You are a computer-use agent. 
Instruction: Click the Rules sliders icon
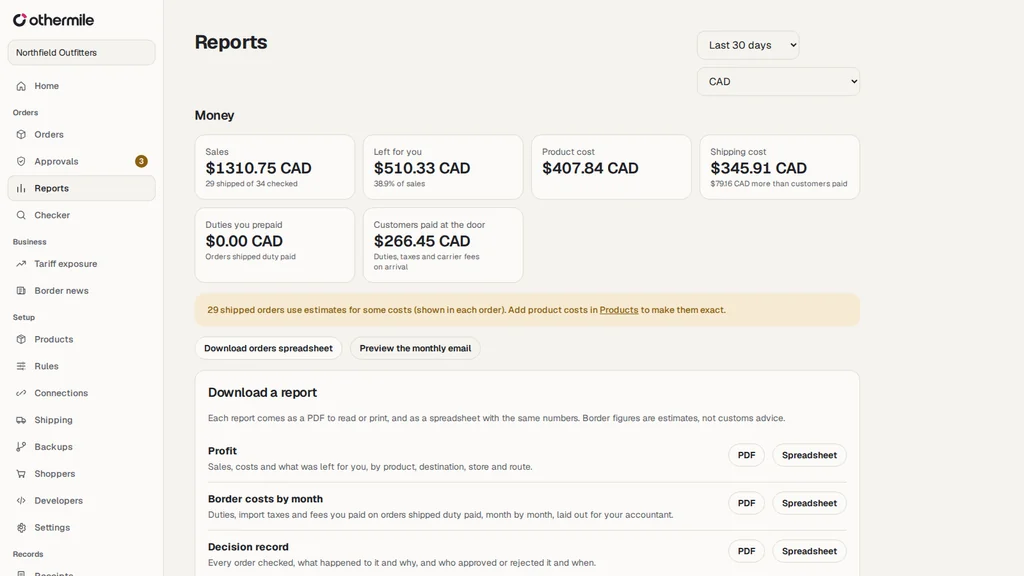tap(21, 366)
